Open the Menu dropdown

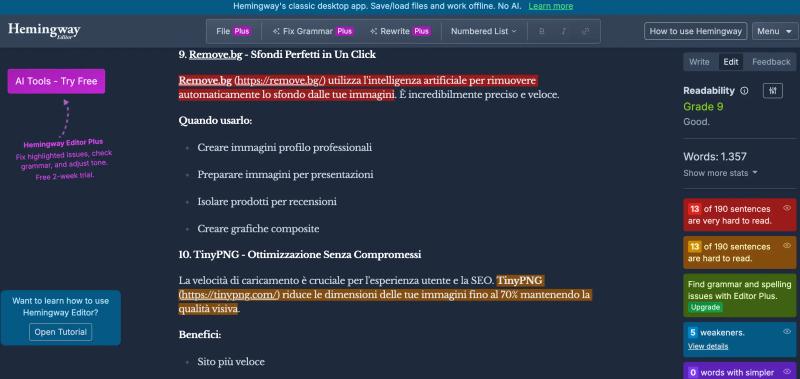[774, 31]
